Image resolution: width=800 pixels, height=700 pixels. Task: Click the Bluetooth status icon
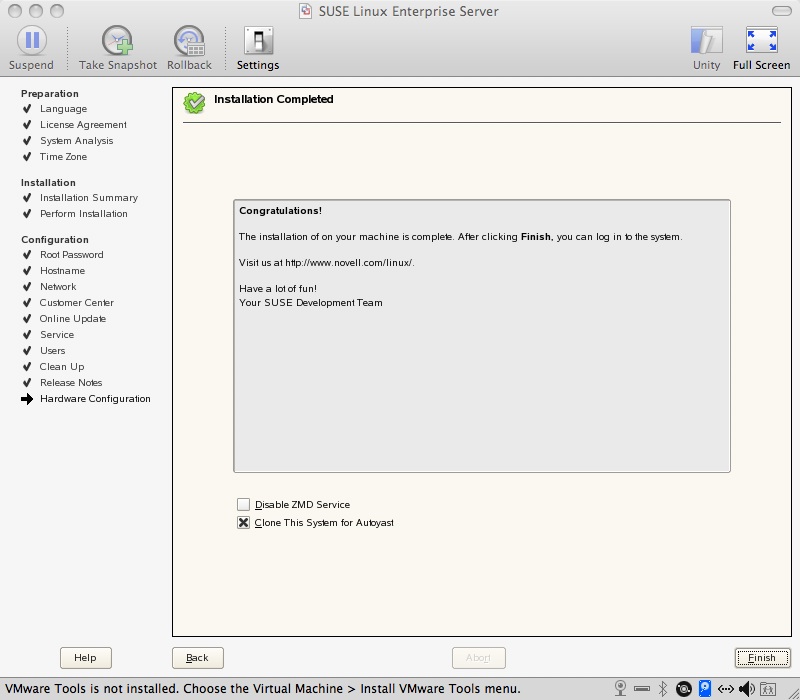[663, 689]
